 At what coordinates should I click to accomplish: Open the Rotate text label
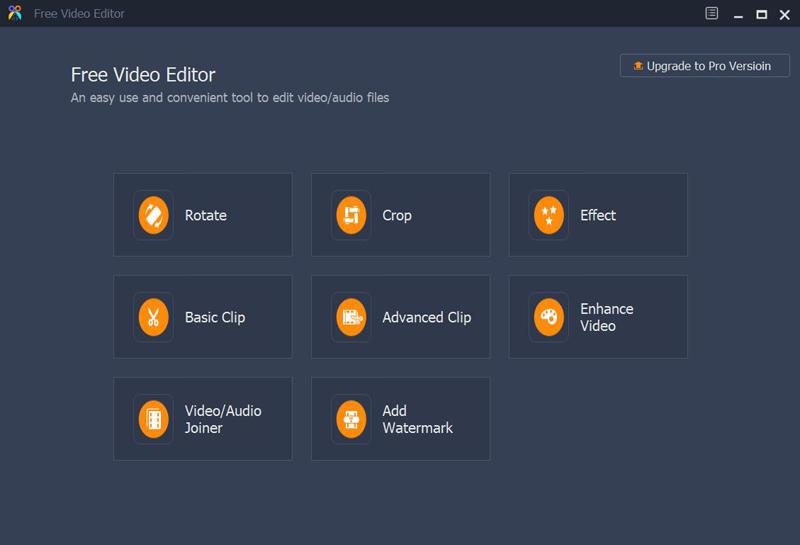[x=205, y=215]
